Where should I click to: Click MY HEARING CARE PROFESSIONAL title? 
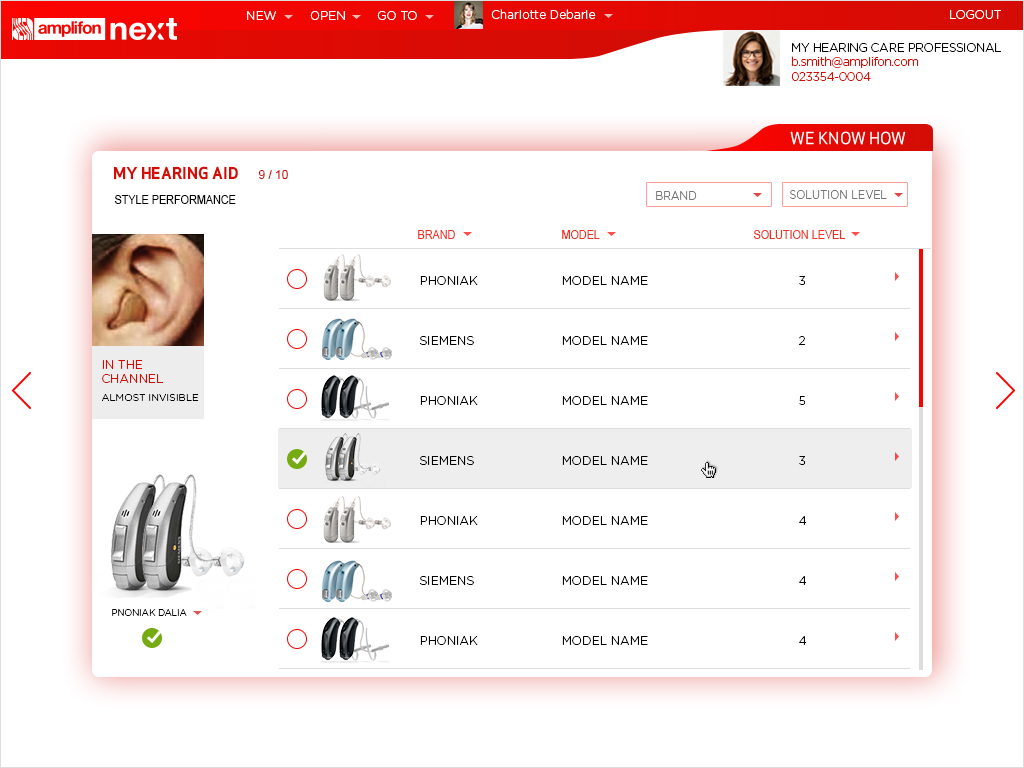[x=895, y=48]
